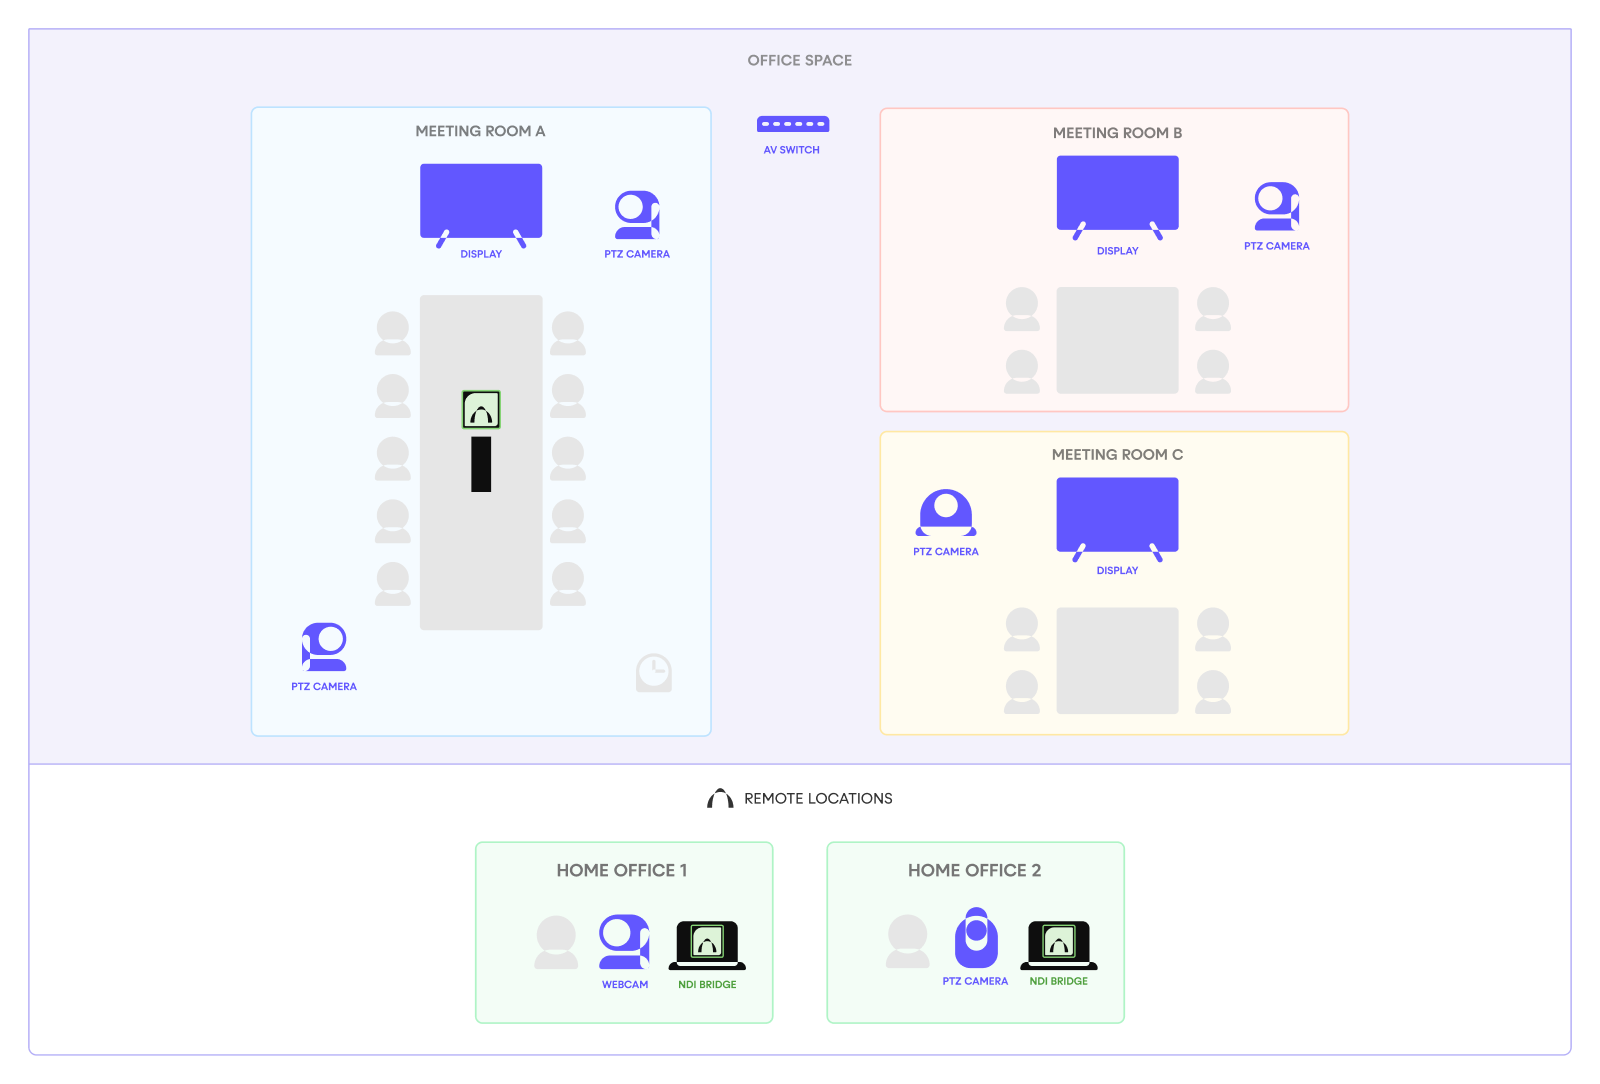
Task: Select Meeting Room C dome PTZ camera
Action: tap(946, 513)
